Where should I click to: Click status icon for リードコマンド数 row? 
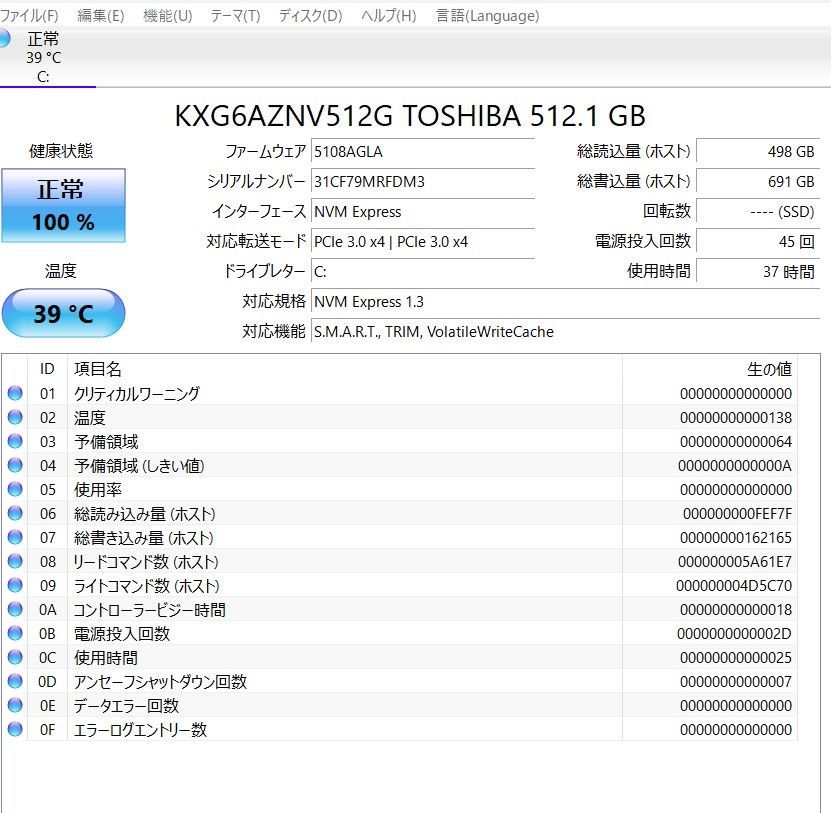tap(15, 561)
